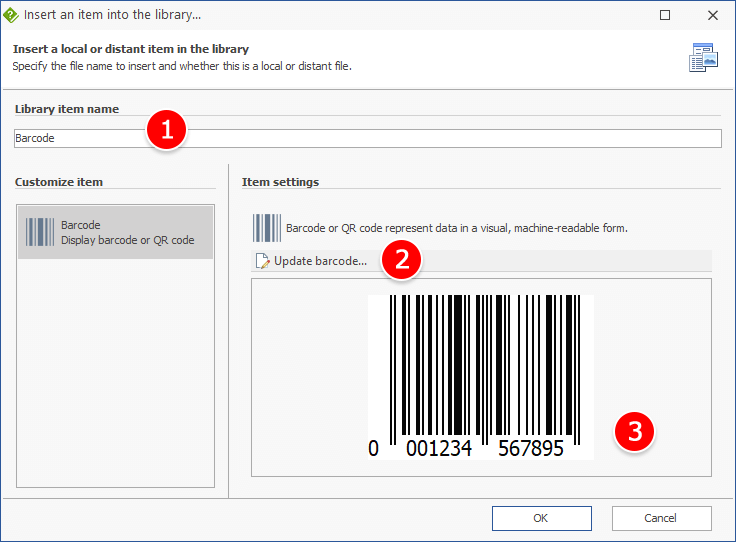Click the 'Library item name' label
Screen dimensions: 736x542
click(x=67, y=109)
